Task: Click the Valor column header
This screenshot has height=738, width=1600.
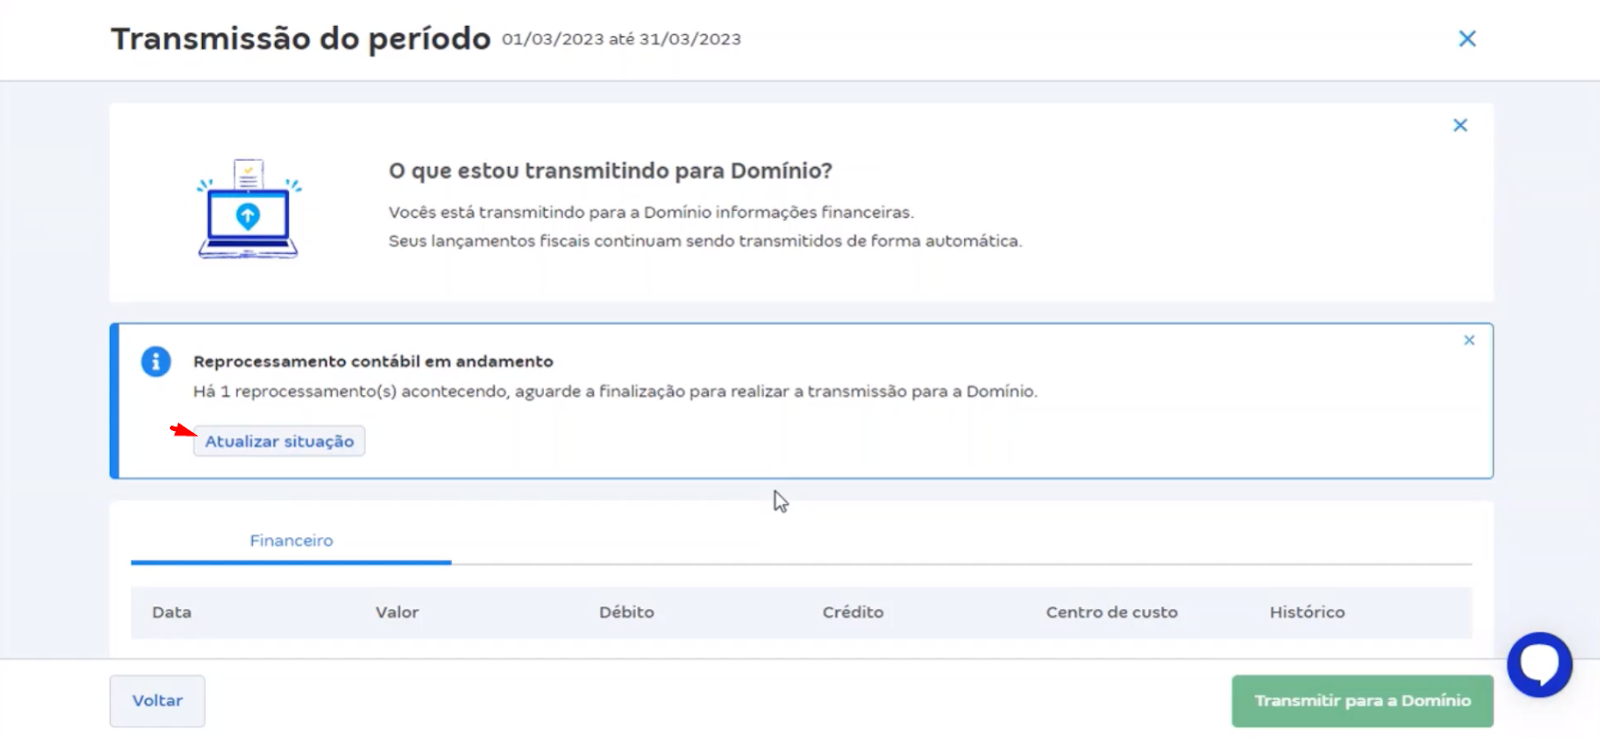Action: 397,612
